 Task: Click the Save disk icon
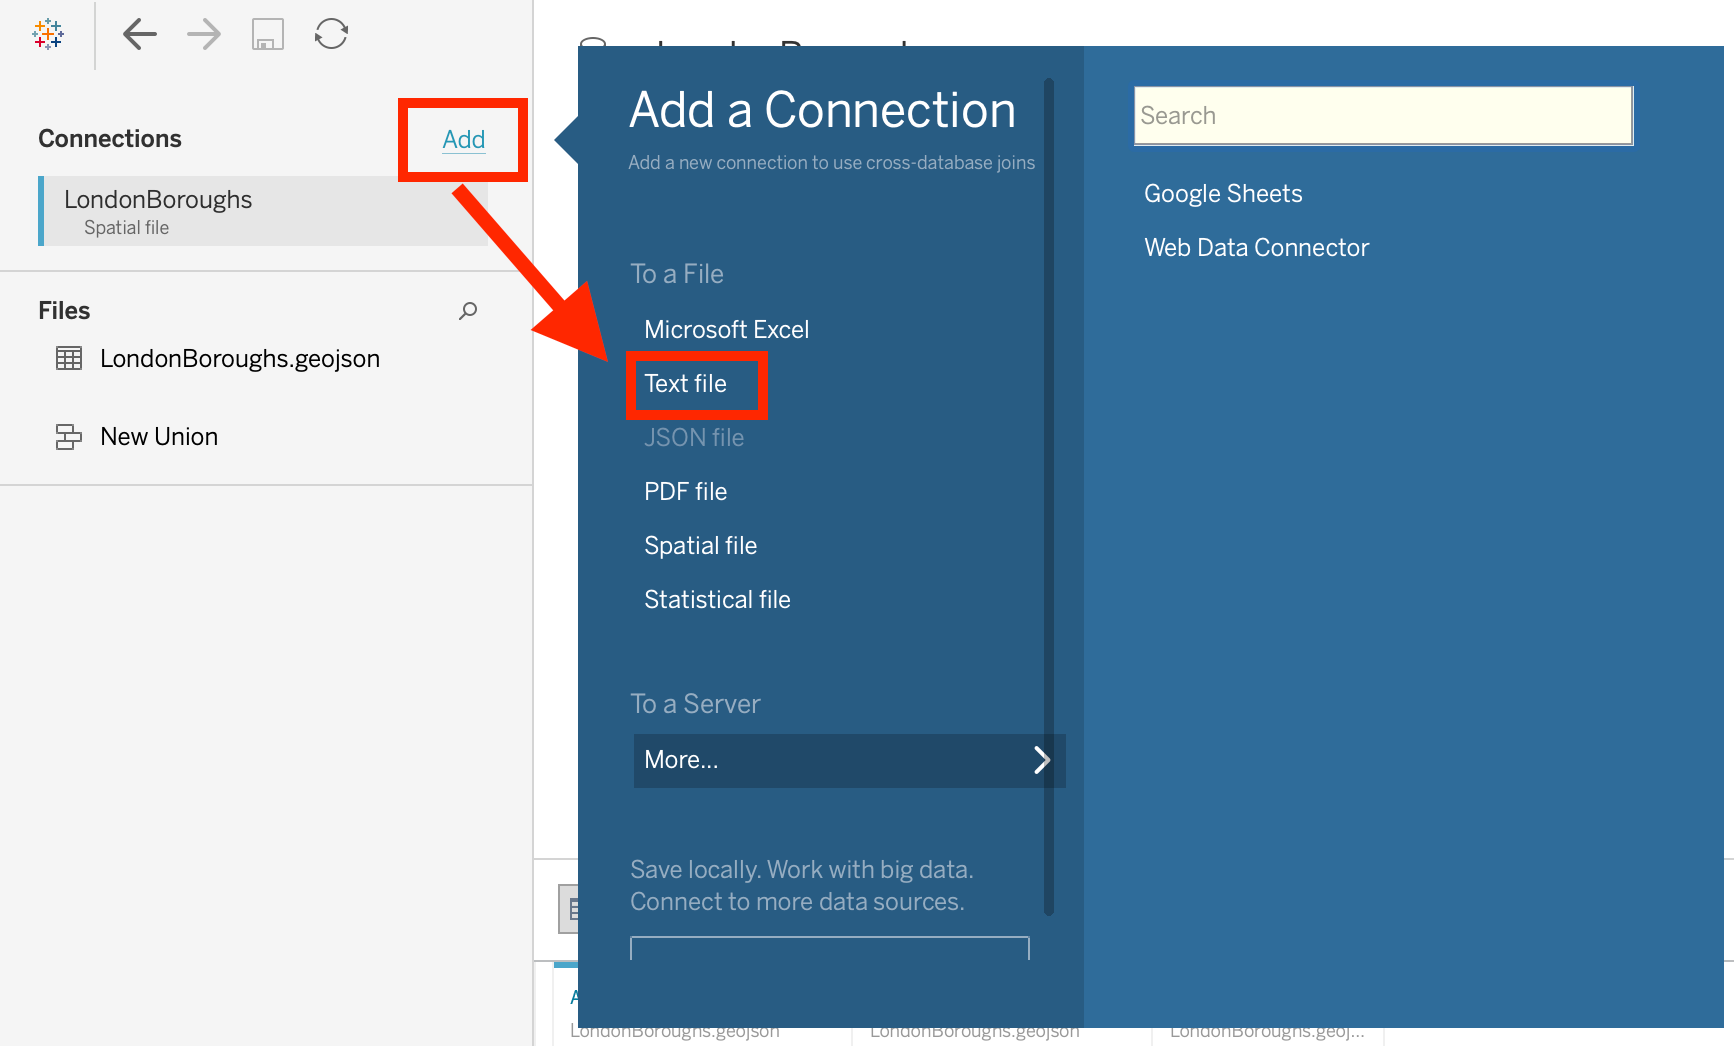pyautogui.click(x=268, y=34)
